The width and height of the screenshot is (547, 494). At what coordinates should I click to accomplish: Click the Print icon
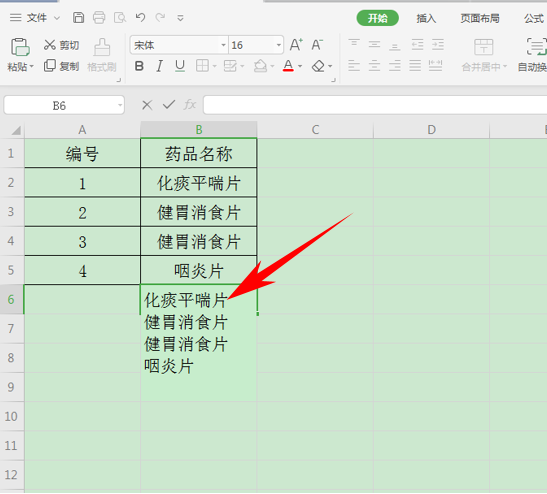tap(99, 17)
